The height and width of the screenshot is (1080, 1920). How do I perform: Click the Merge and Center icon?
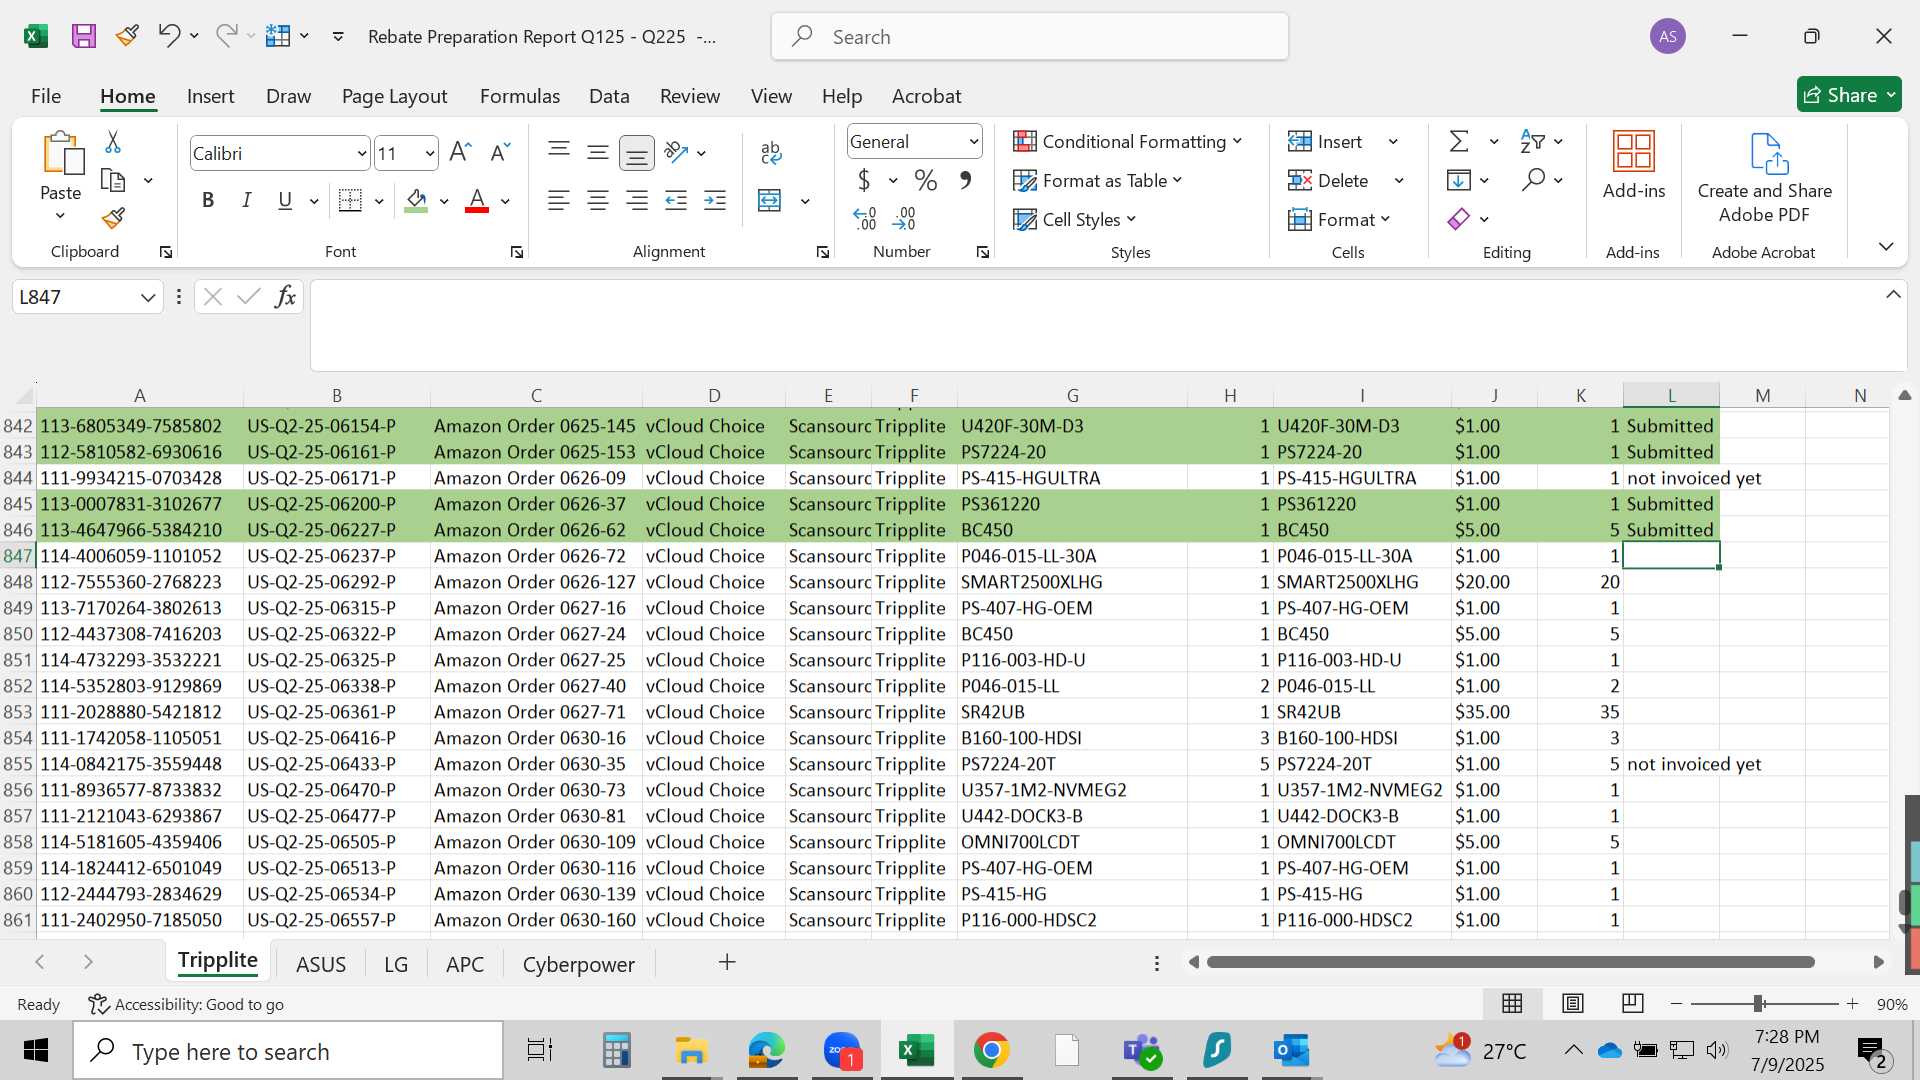pyautogui.click(x=770, y=201)
